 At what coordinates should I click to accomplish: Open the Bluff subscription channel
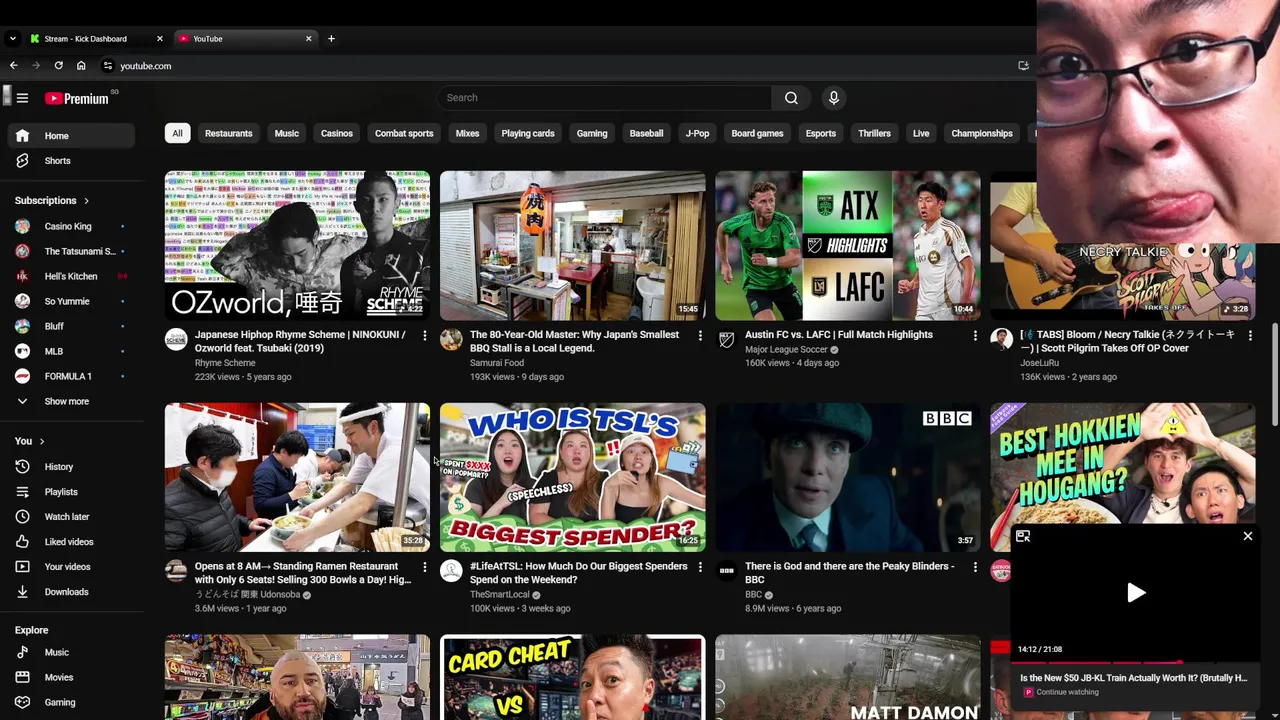(70, 326)
